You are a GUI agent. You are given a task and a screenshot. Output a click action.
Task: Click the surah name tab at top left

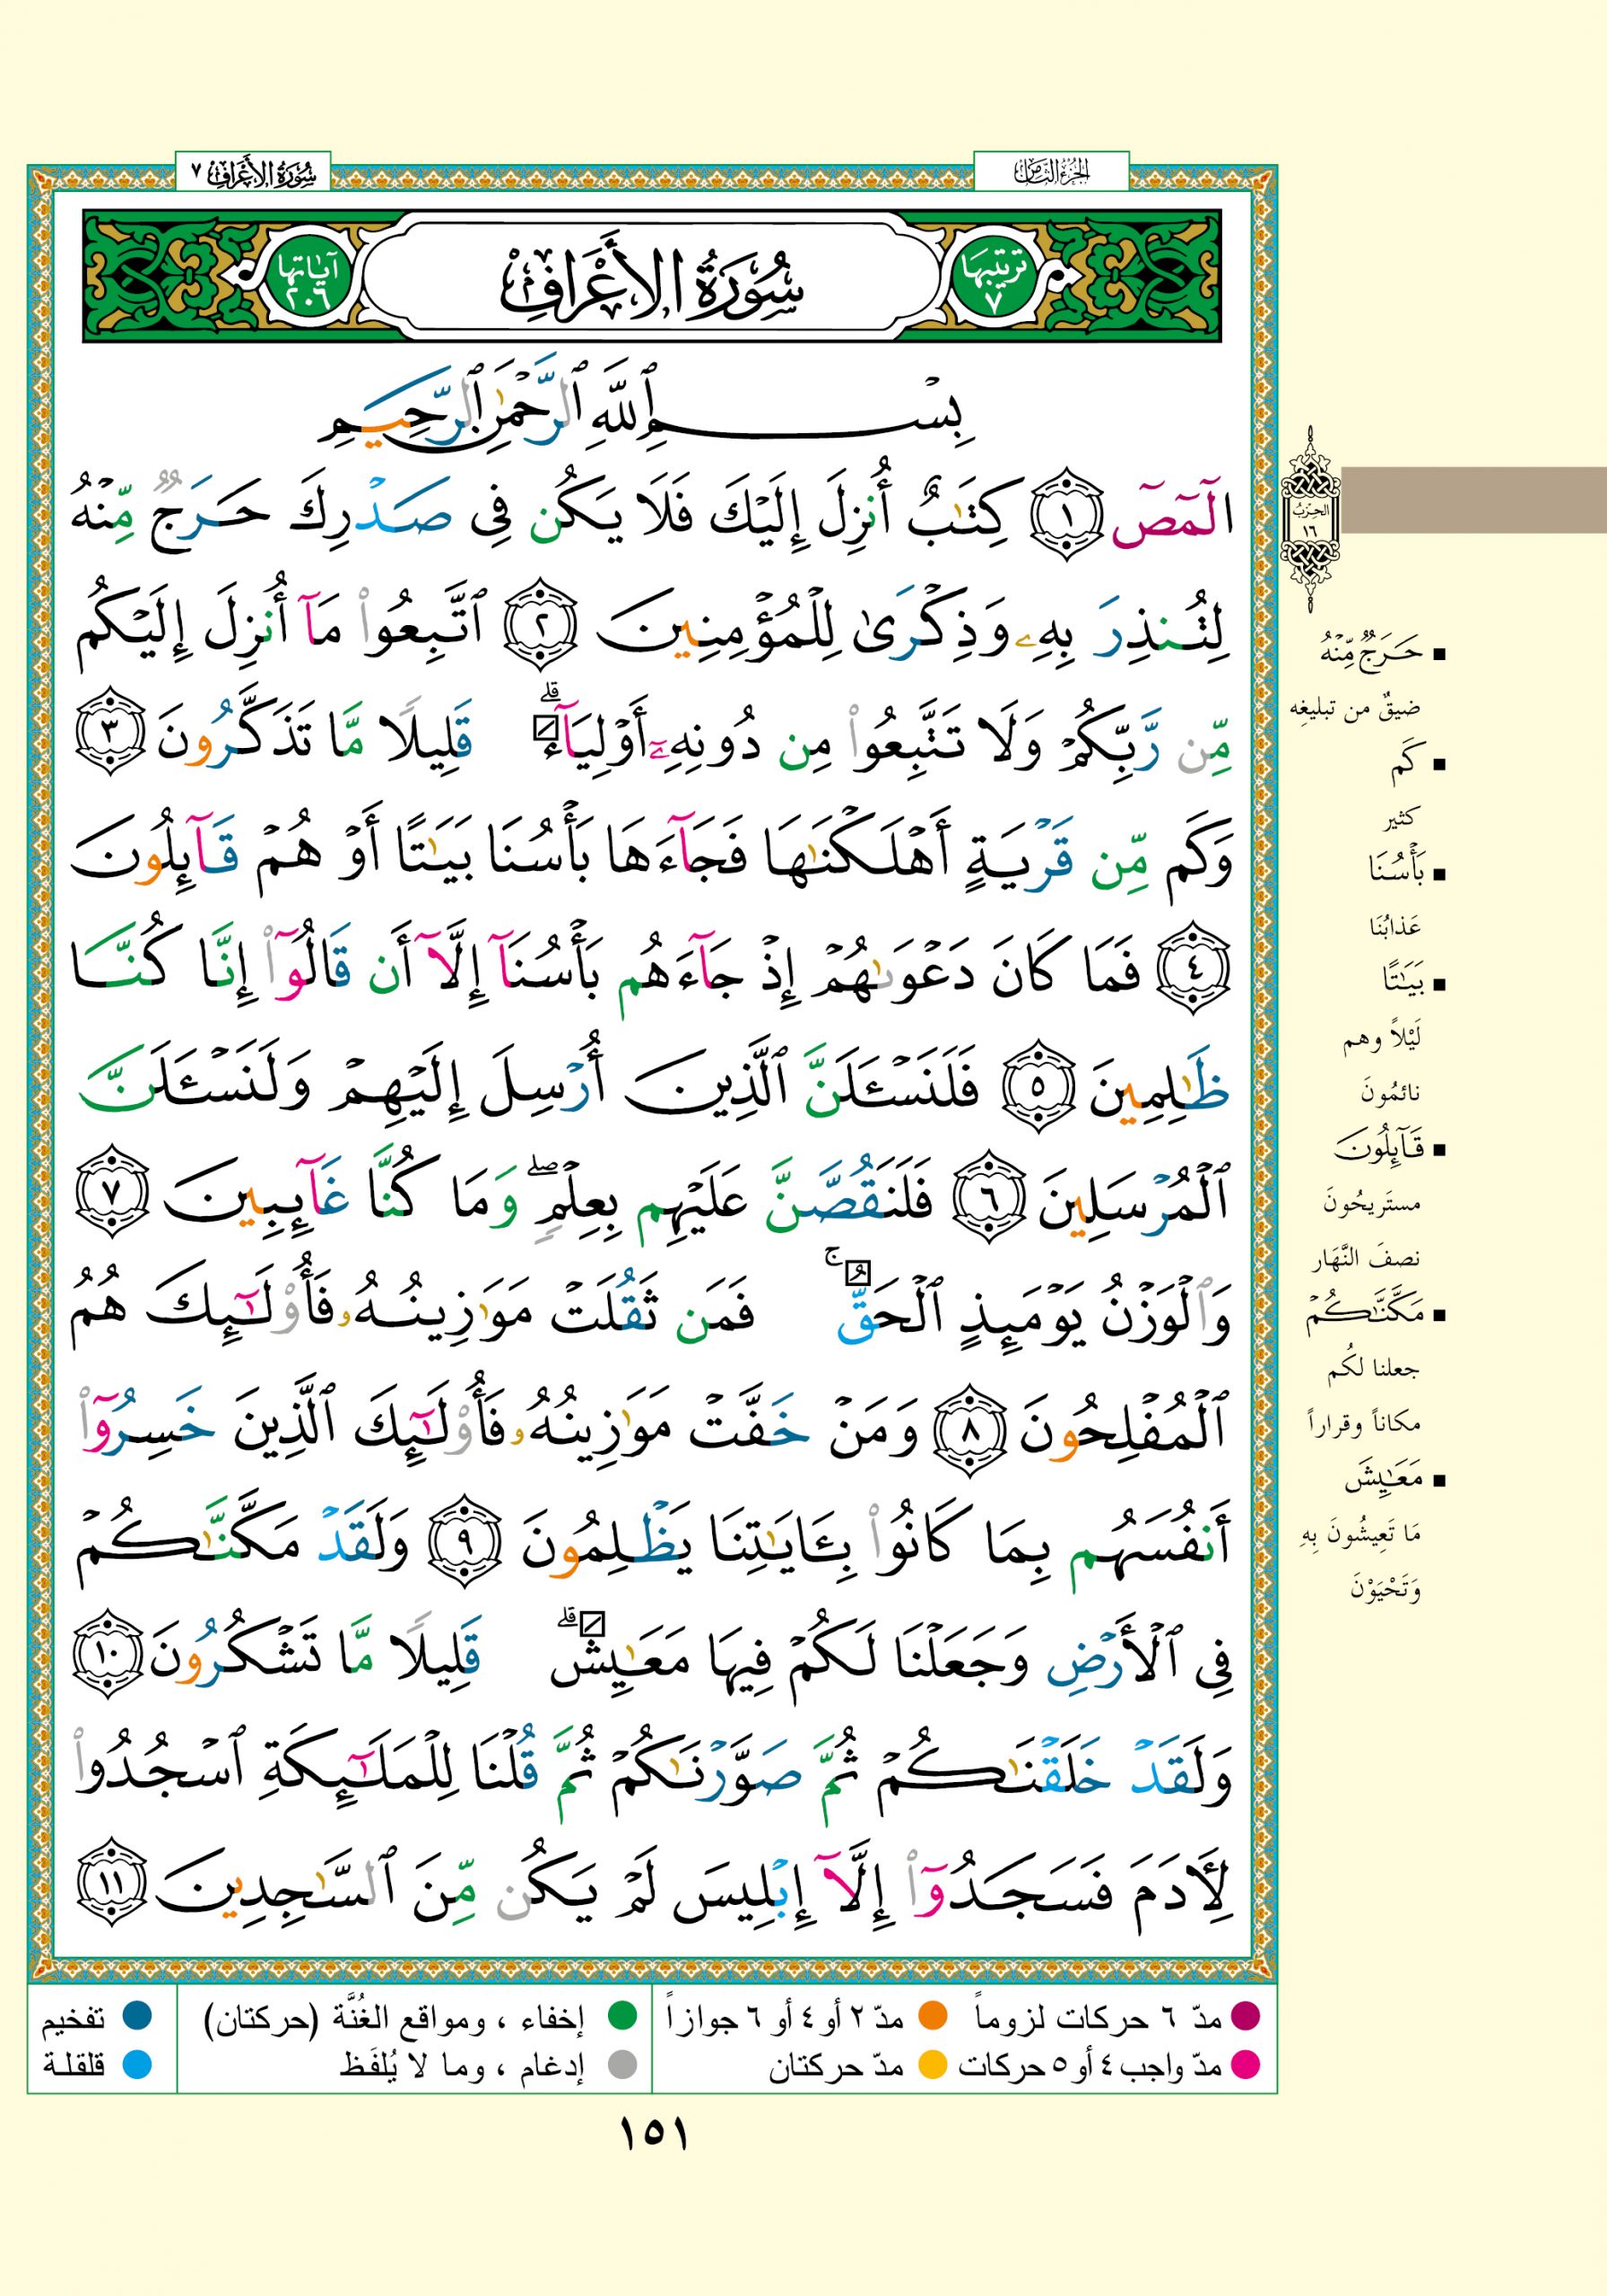click(x=252, y=173)
